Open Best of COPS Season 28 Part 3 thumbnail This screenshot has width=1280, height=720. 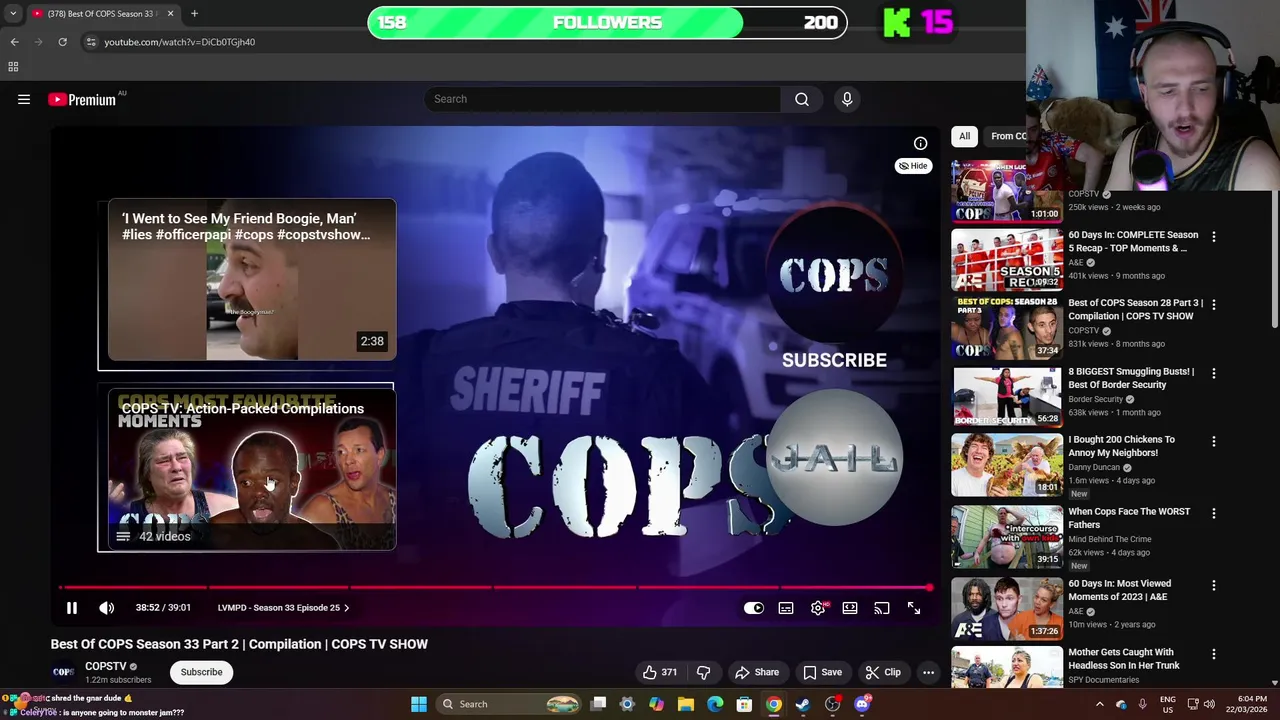1007,327
